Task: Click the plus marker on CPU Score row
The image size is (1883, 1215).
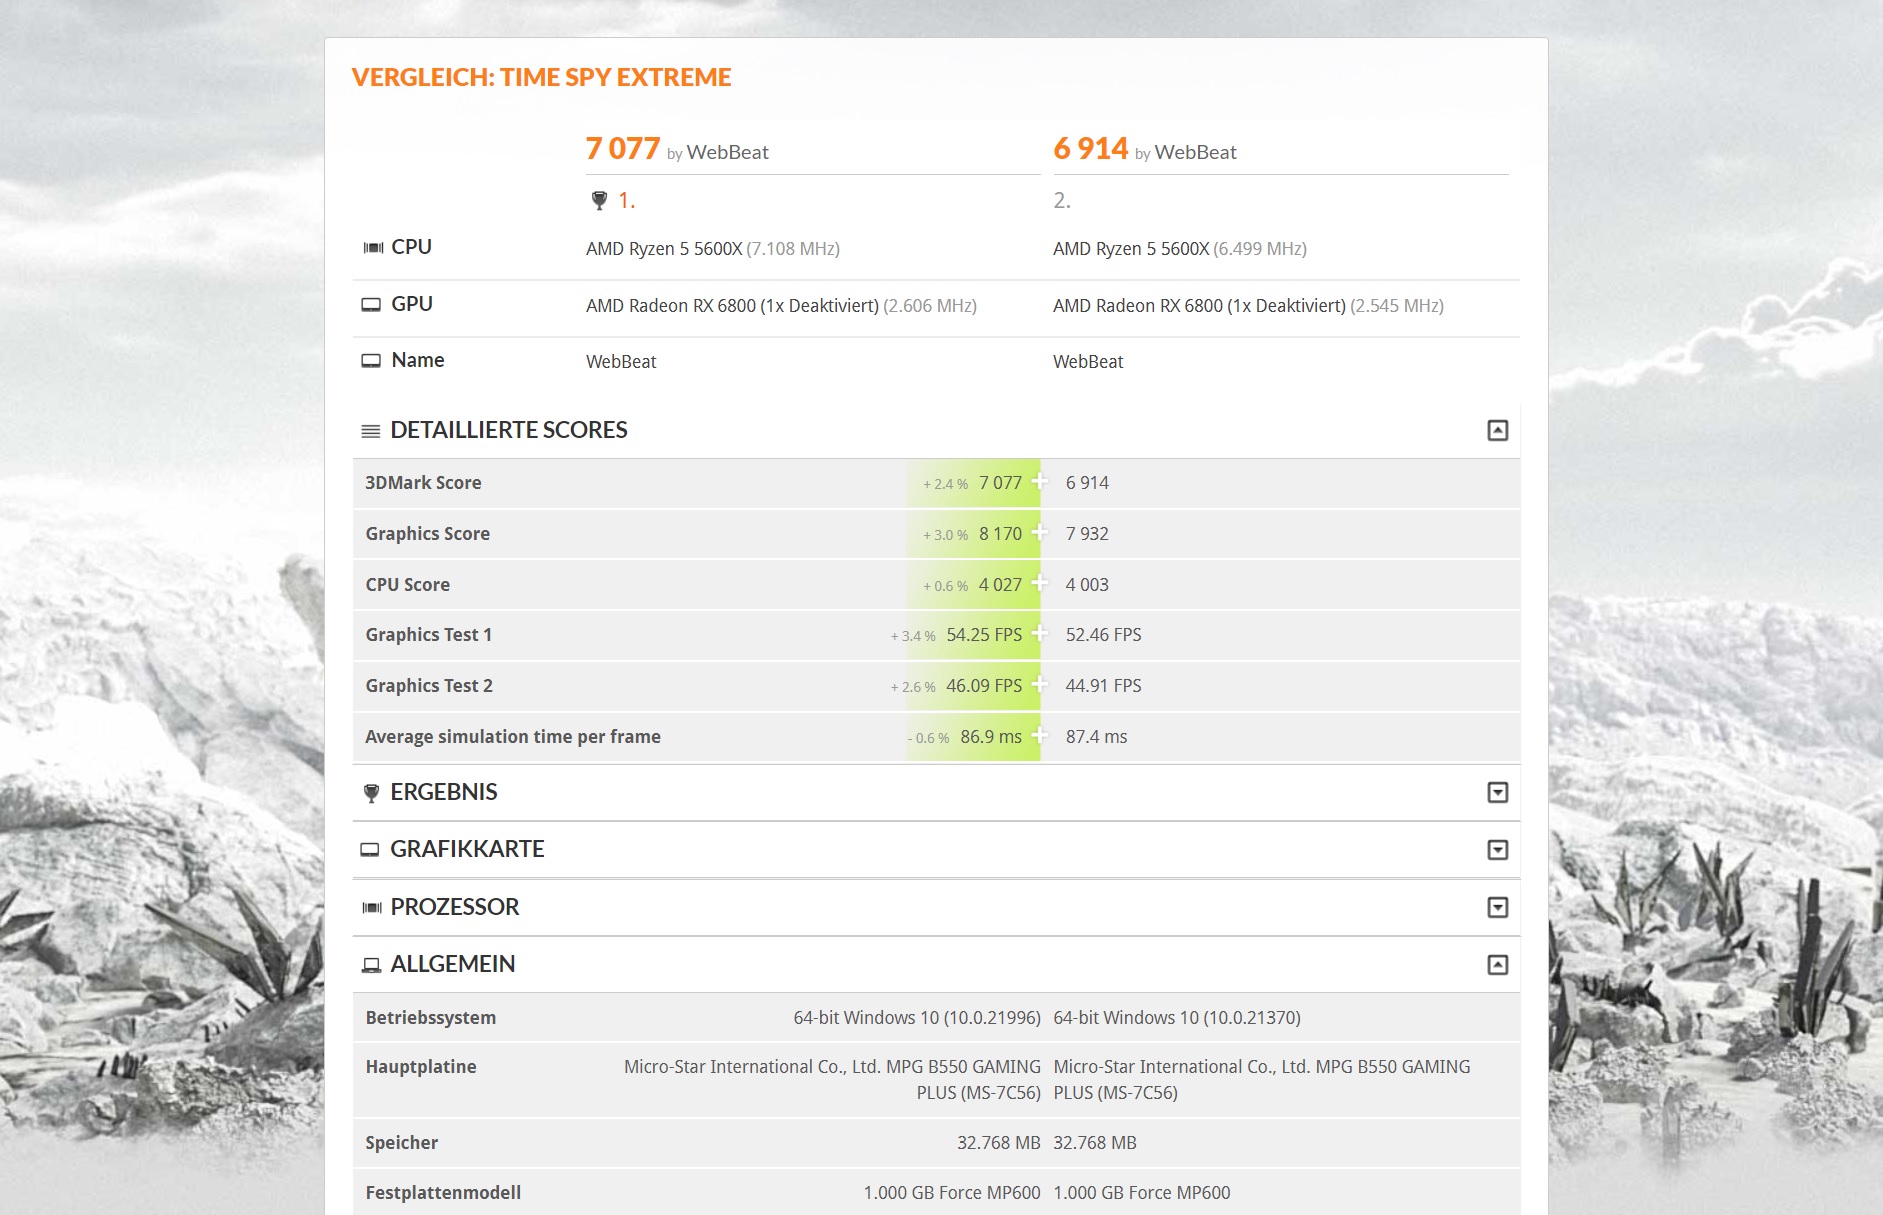Action: (1040, 583)
